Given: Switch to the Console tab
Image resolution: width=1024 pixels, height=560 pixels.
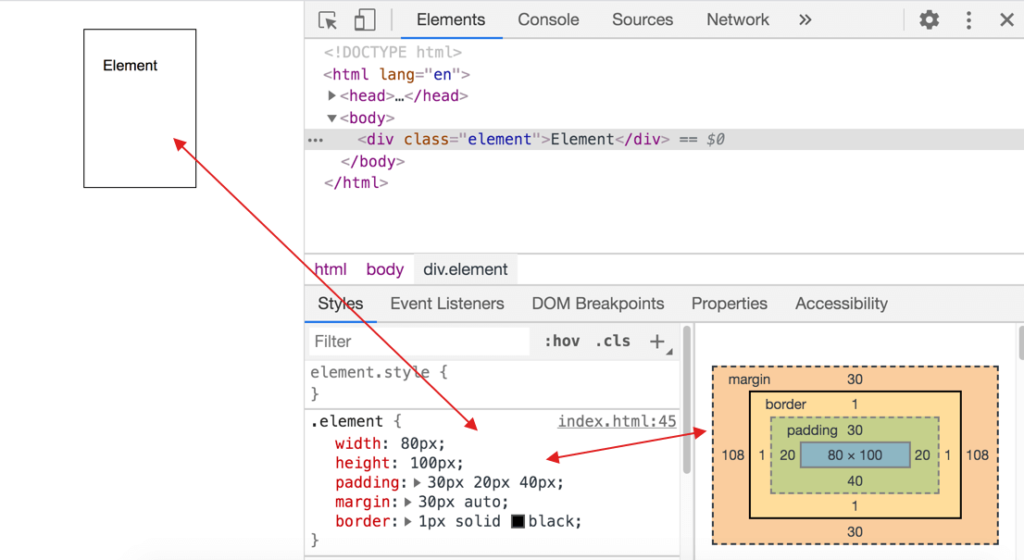Looking at the screenshot, I should tap(548, 20).
